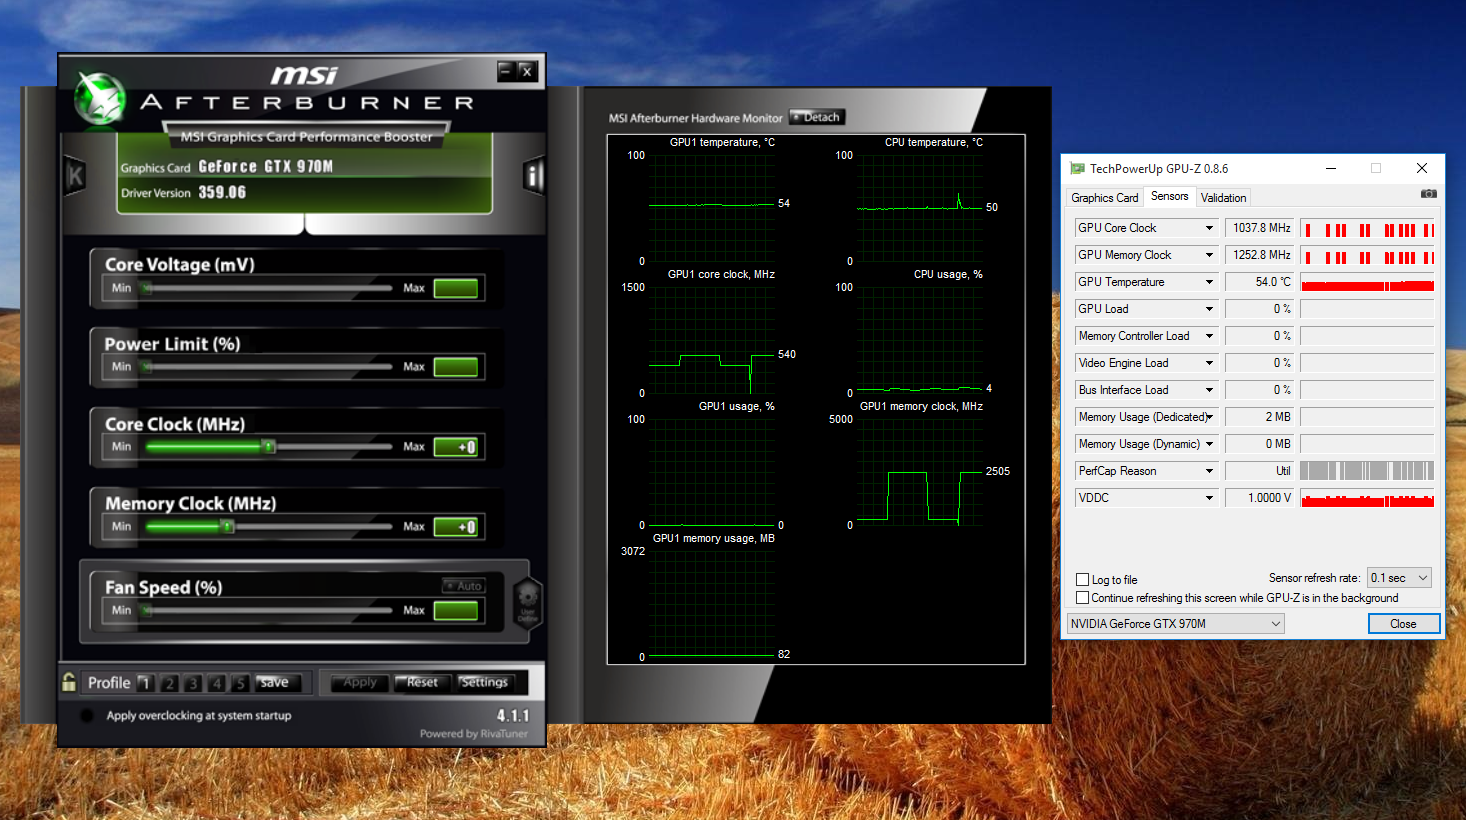Change the sensor refresh rate dropdown
Screen dimensions: 1466x820
click(1399, 578)
